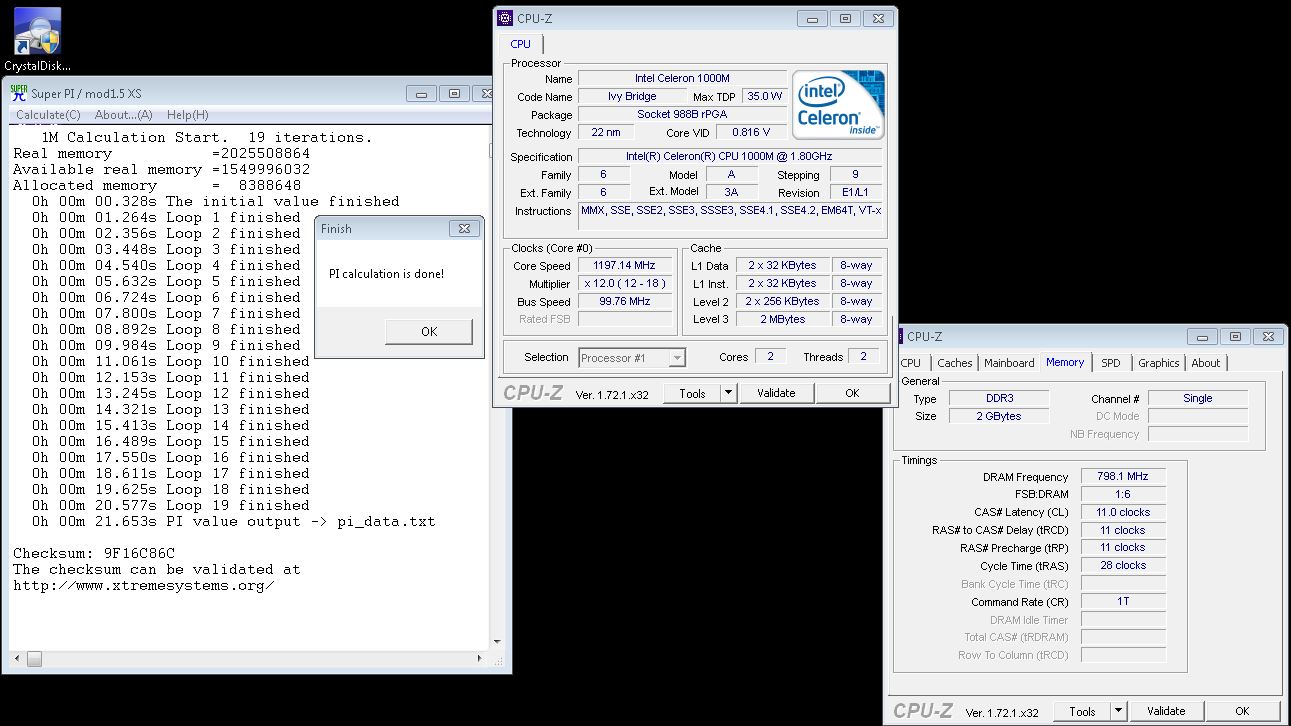
Task: Open Processor #1 selection dropdown
Action: coord(632,357)
